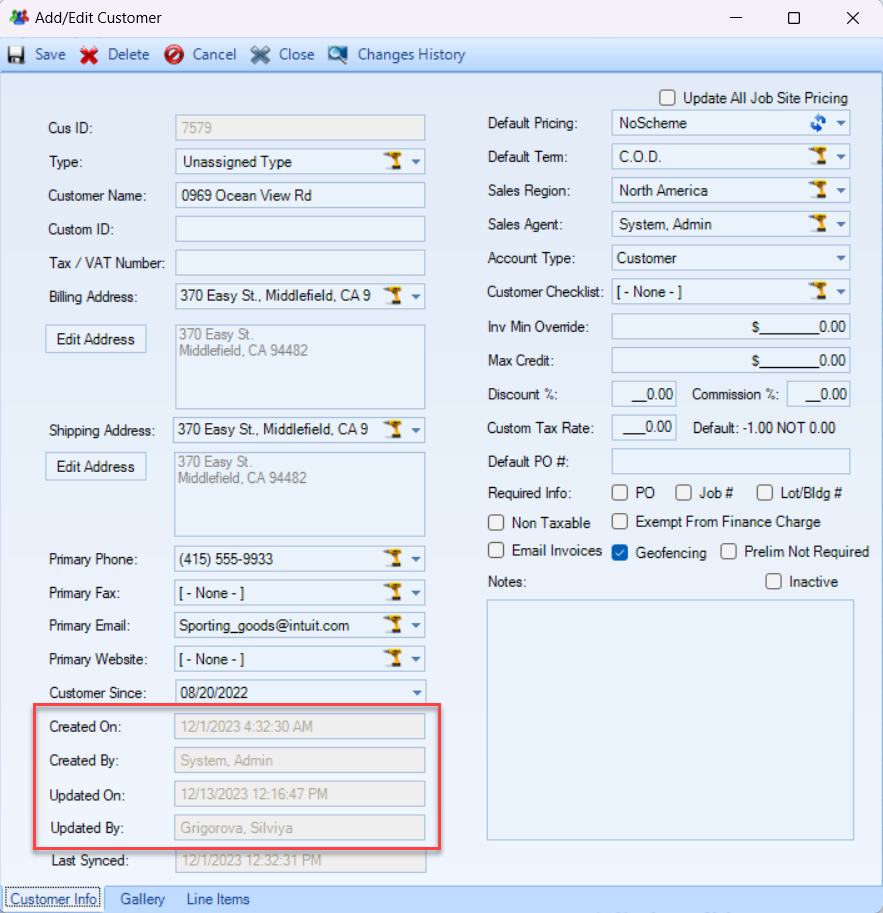Click the drill icon in Sales Region
This screenshot has height=913, width=883.
tap(819, 189)
